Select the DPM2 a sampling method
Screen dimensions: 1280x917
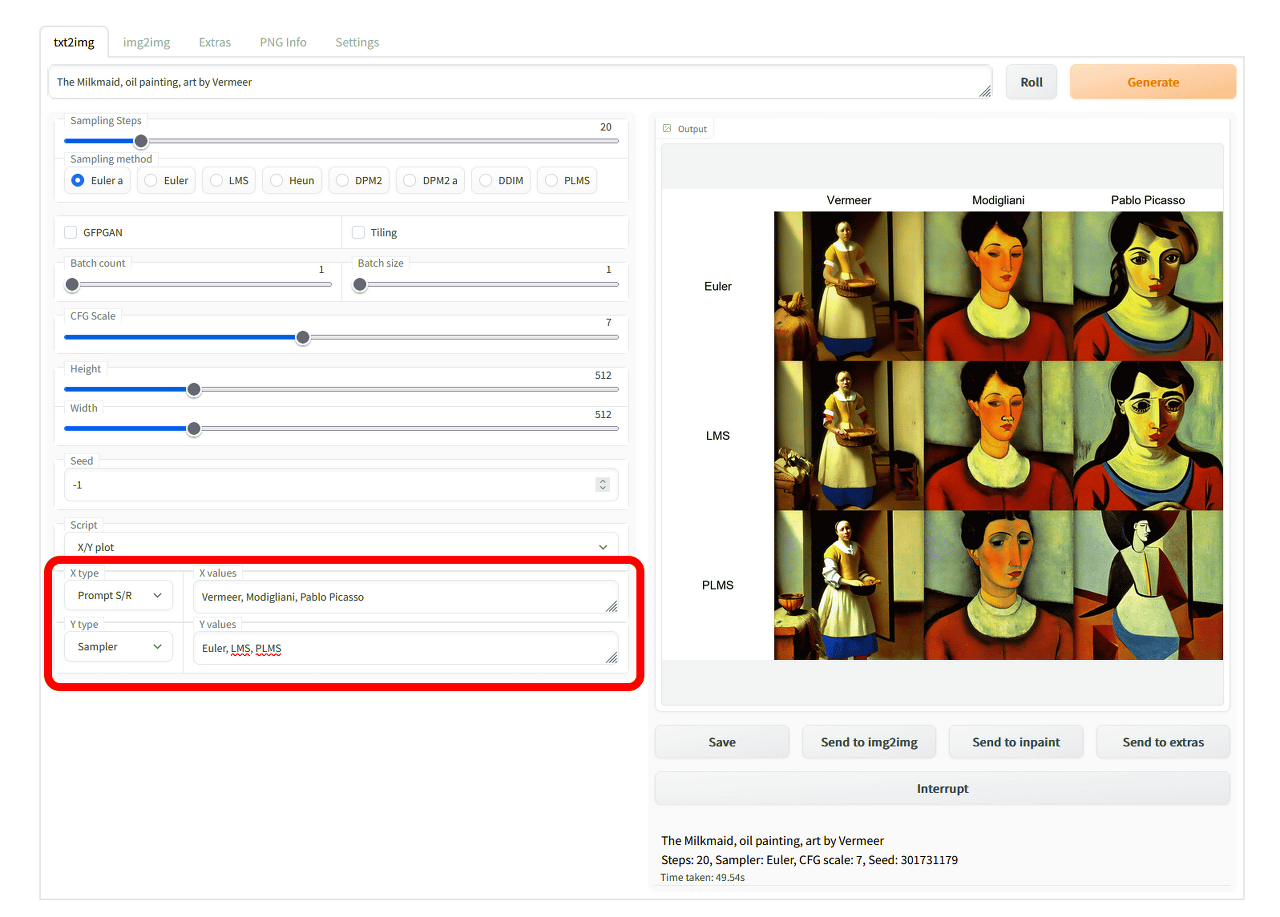[x=430, y=181]
